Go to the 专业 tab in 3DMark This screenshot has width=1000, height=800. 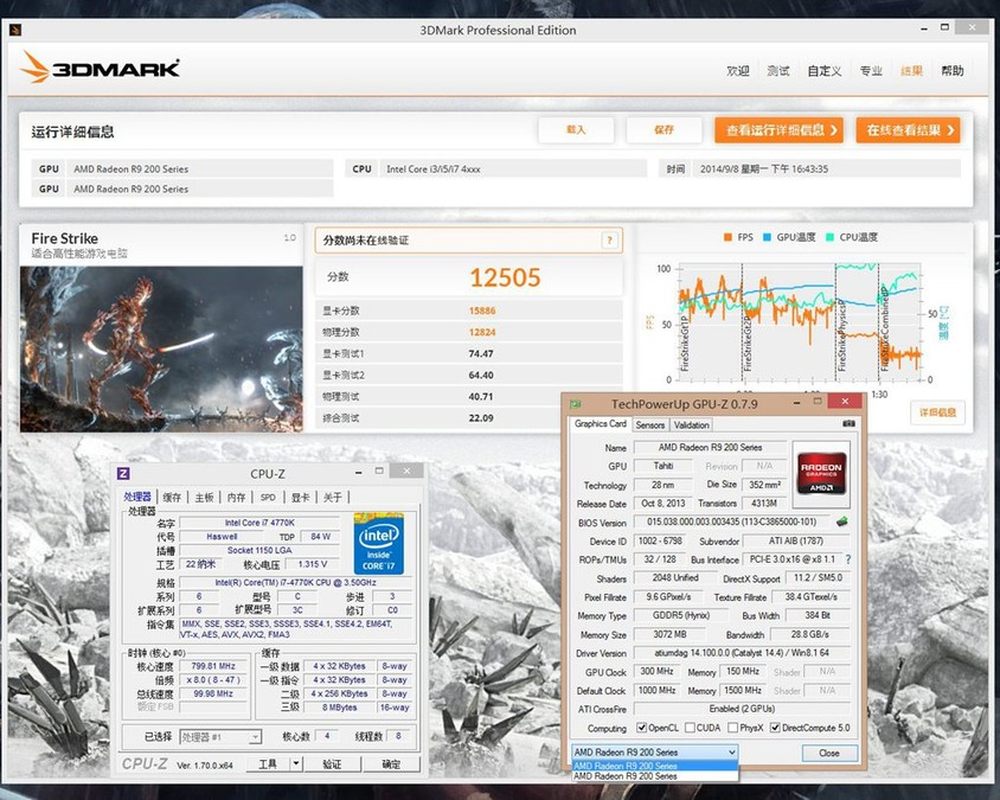pyautogui.click(x=871, y=71)
